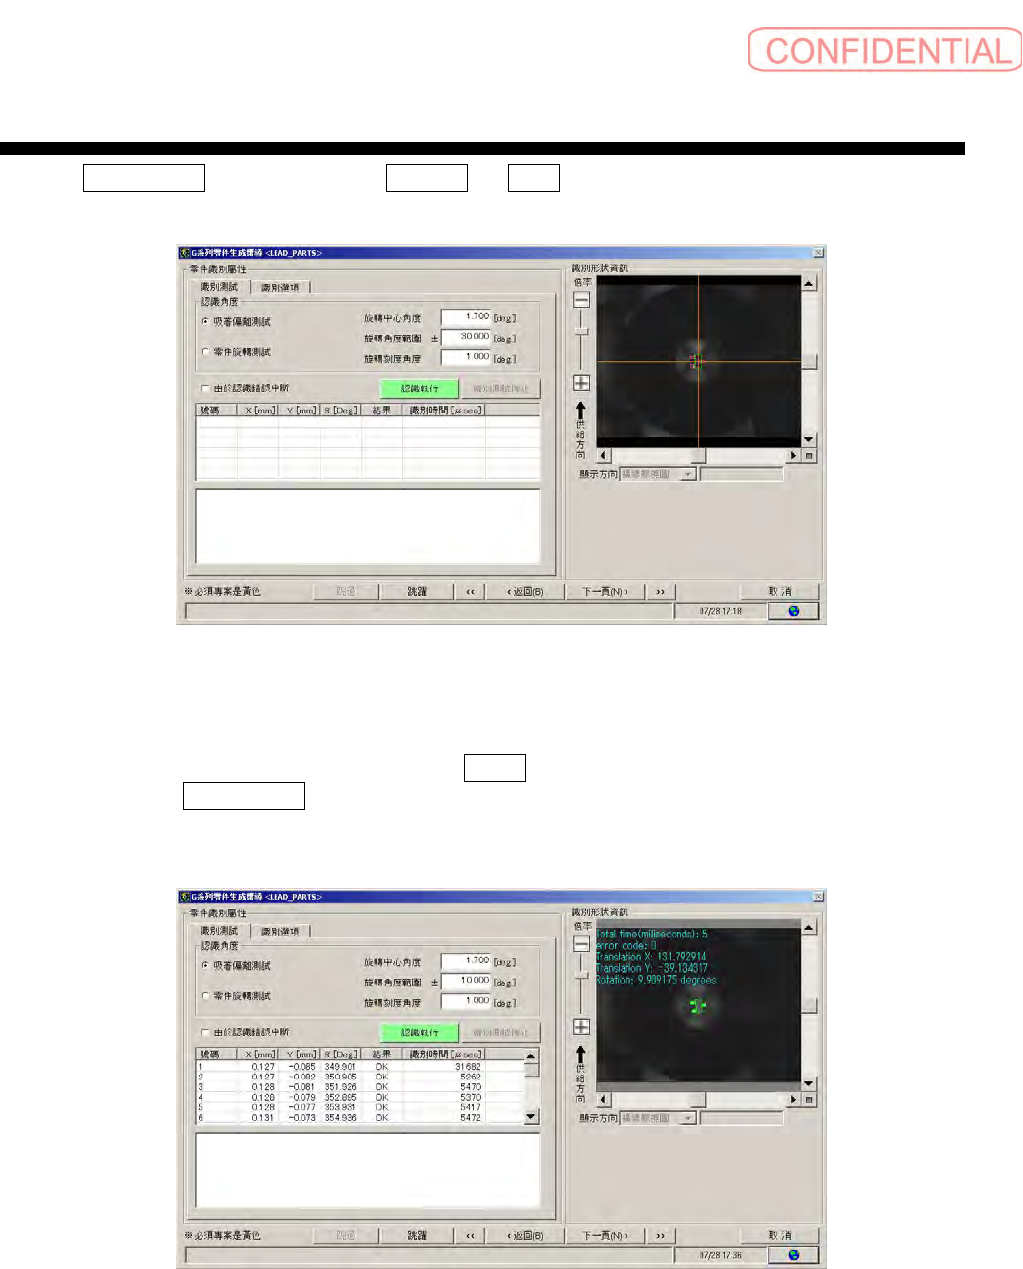1023x1269 pixels.
Task: Click image scroll-left arrow in the 17:36 window
Action: coord(603,1100)
